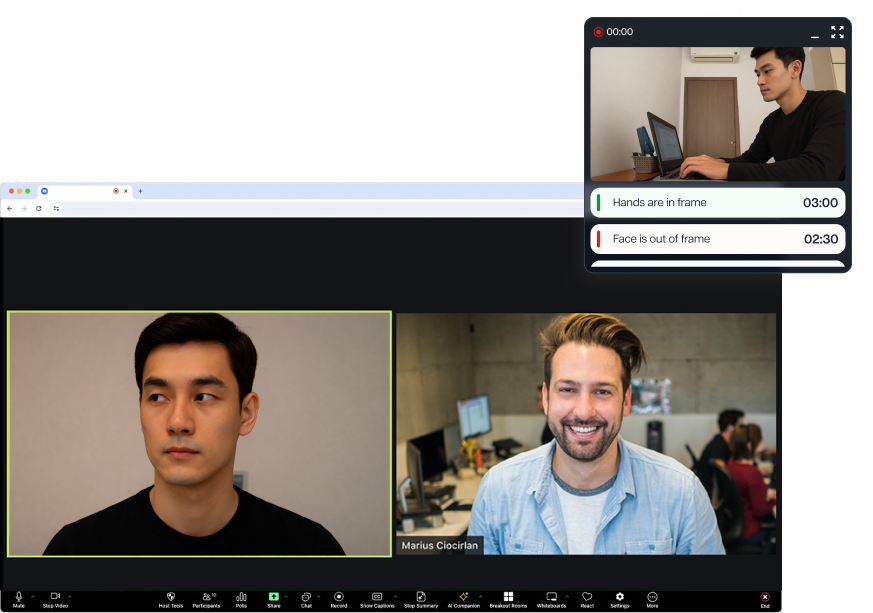Image resolution: width=873 pixels, height=613 pixels.
Task: Open React emoji options
Action: (587, 598)
